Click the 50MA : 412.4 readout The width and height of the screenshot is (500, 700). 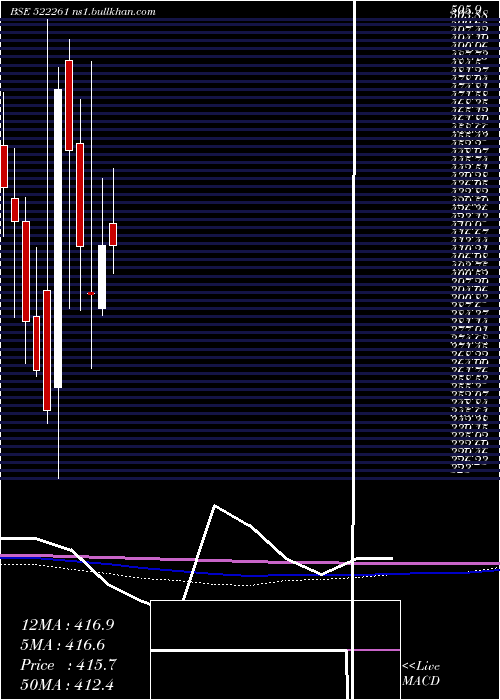pyautogui.click(x=69, y=685)
